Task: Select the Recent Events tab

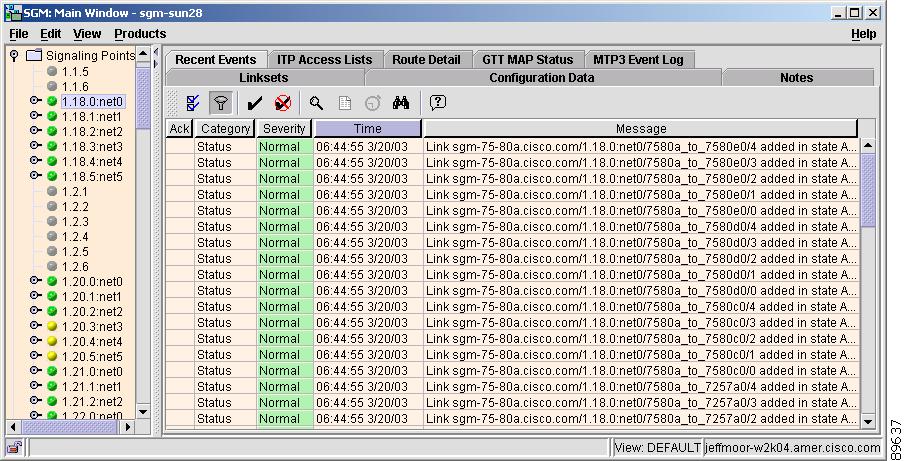Action: coord(216,60)
